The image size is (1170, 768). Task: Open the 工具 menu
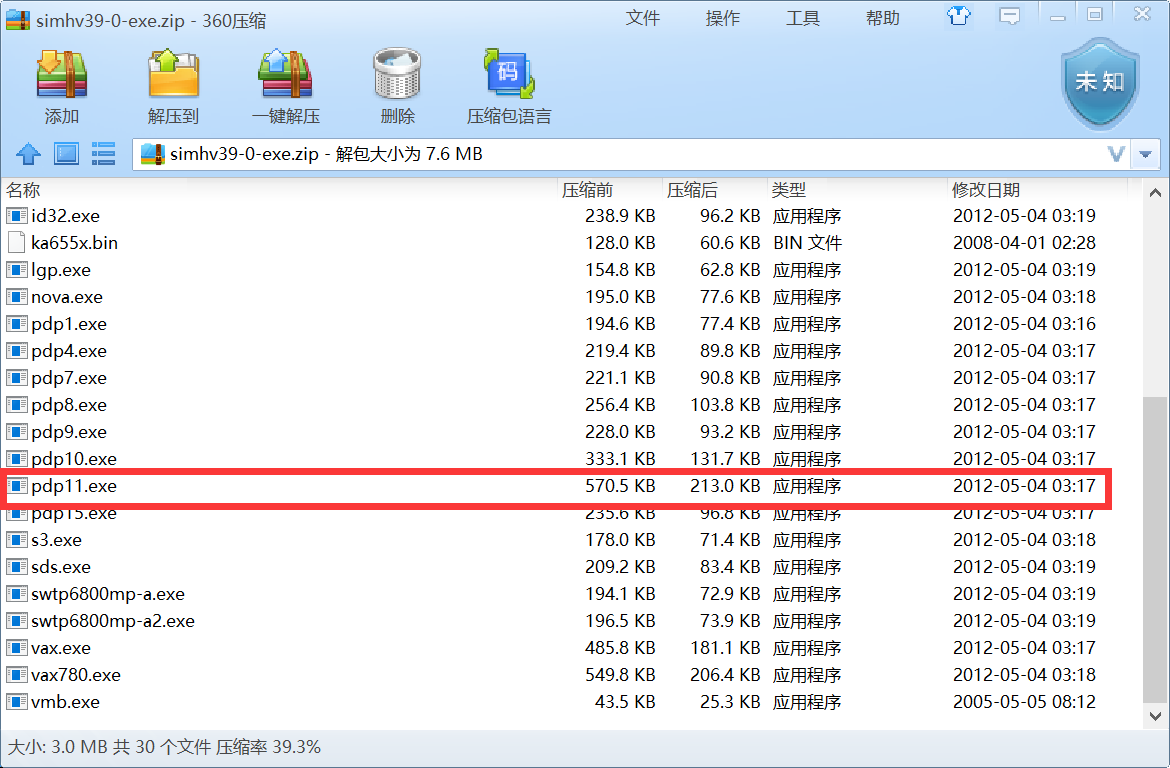pos(803,18)
